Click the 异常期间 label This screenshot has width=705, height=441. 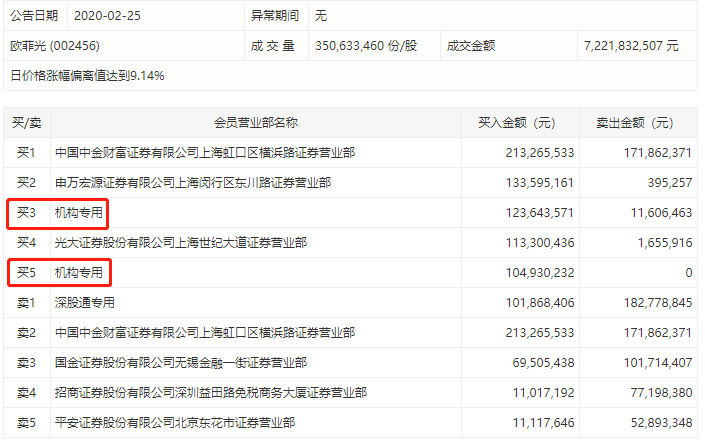(x=275, y=16)
